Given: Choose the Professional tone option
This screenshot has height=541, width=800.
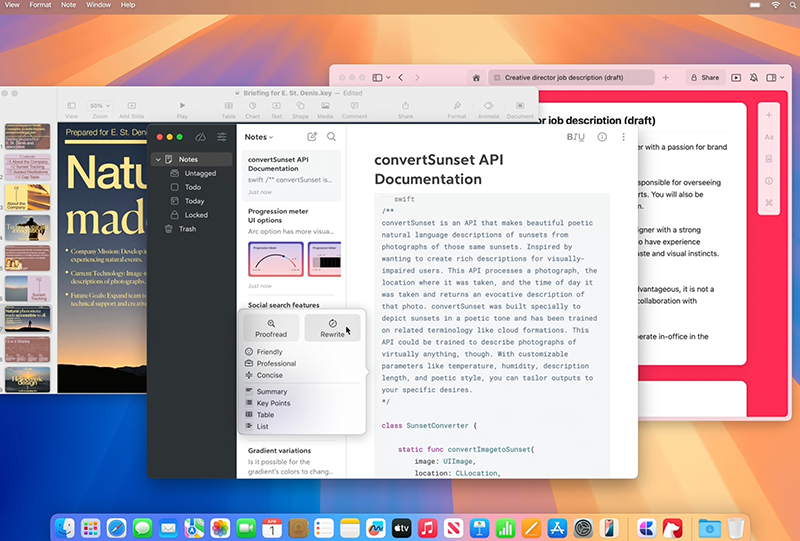Looking at the screenshot, I should tap(276, 363).
